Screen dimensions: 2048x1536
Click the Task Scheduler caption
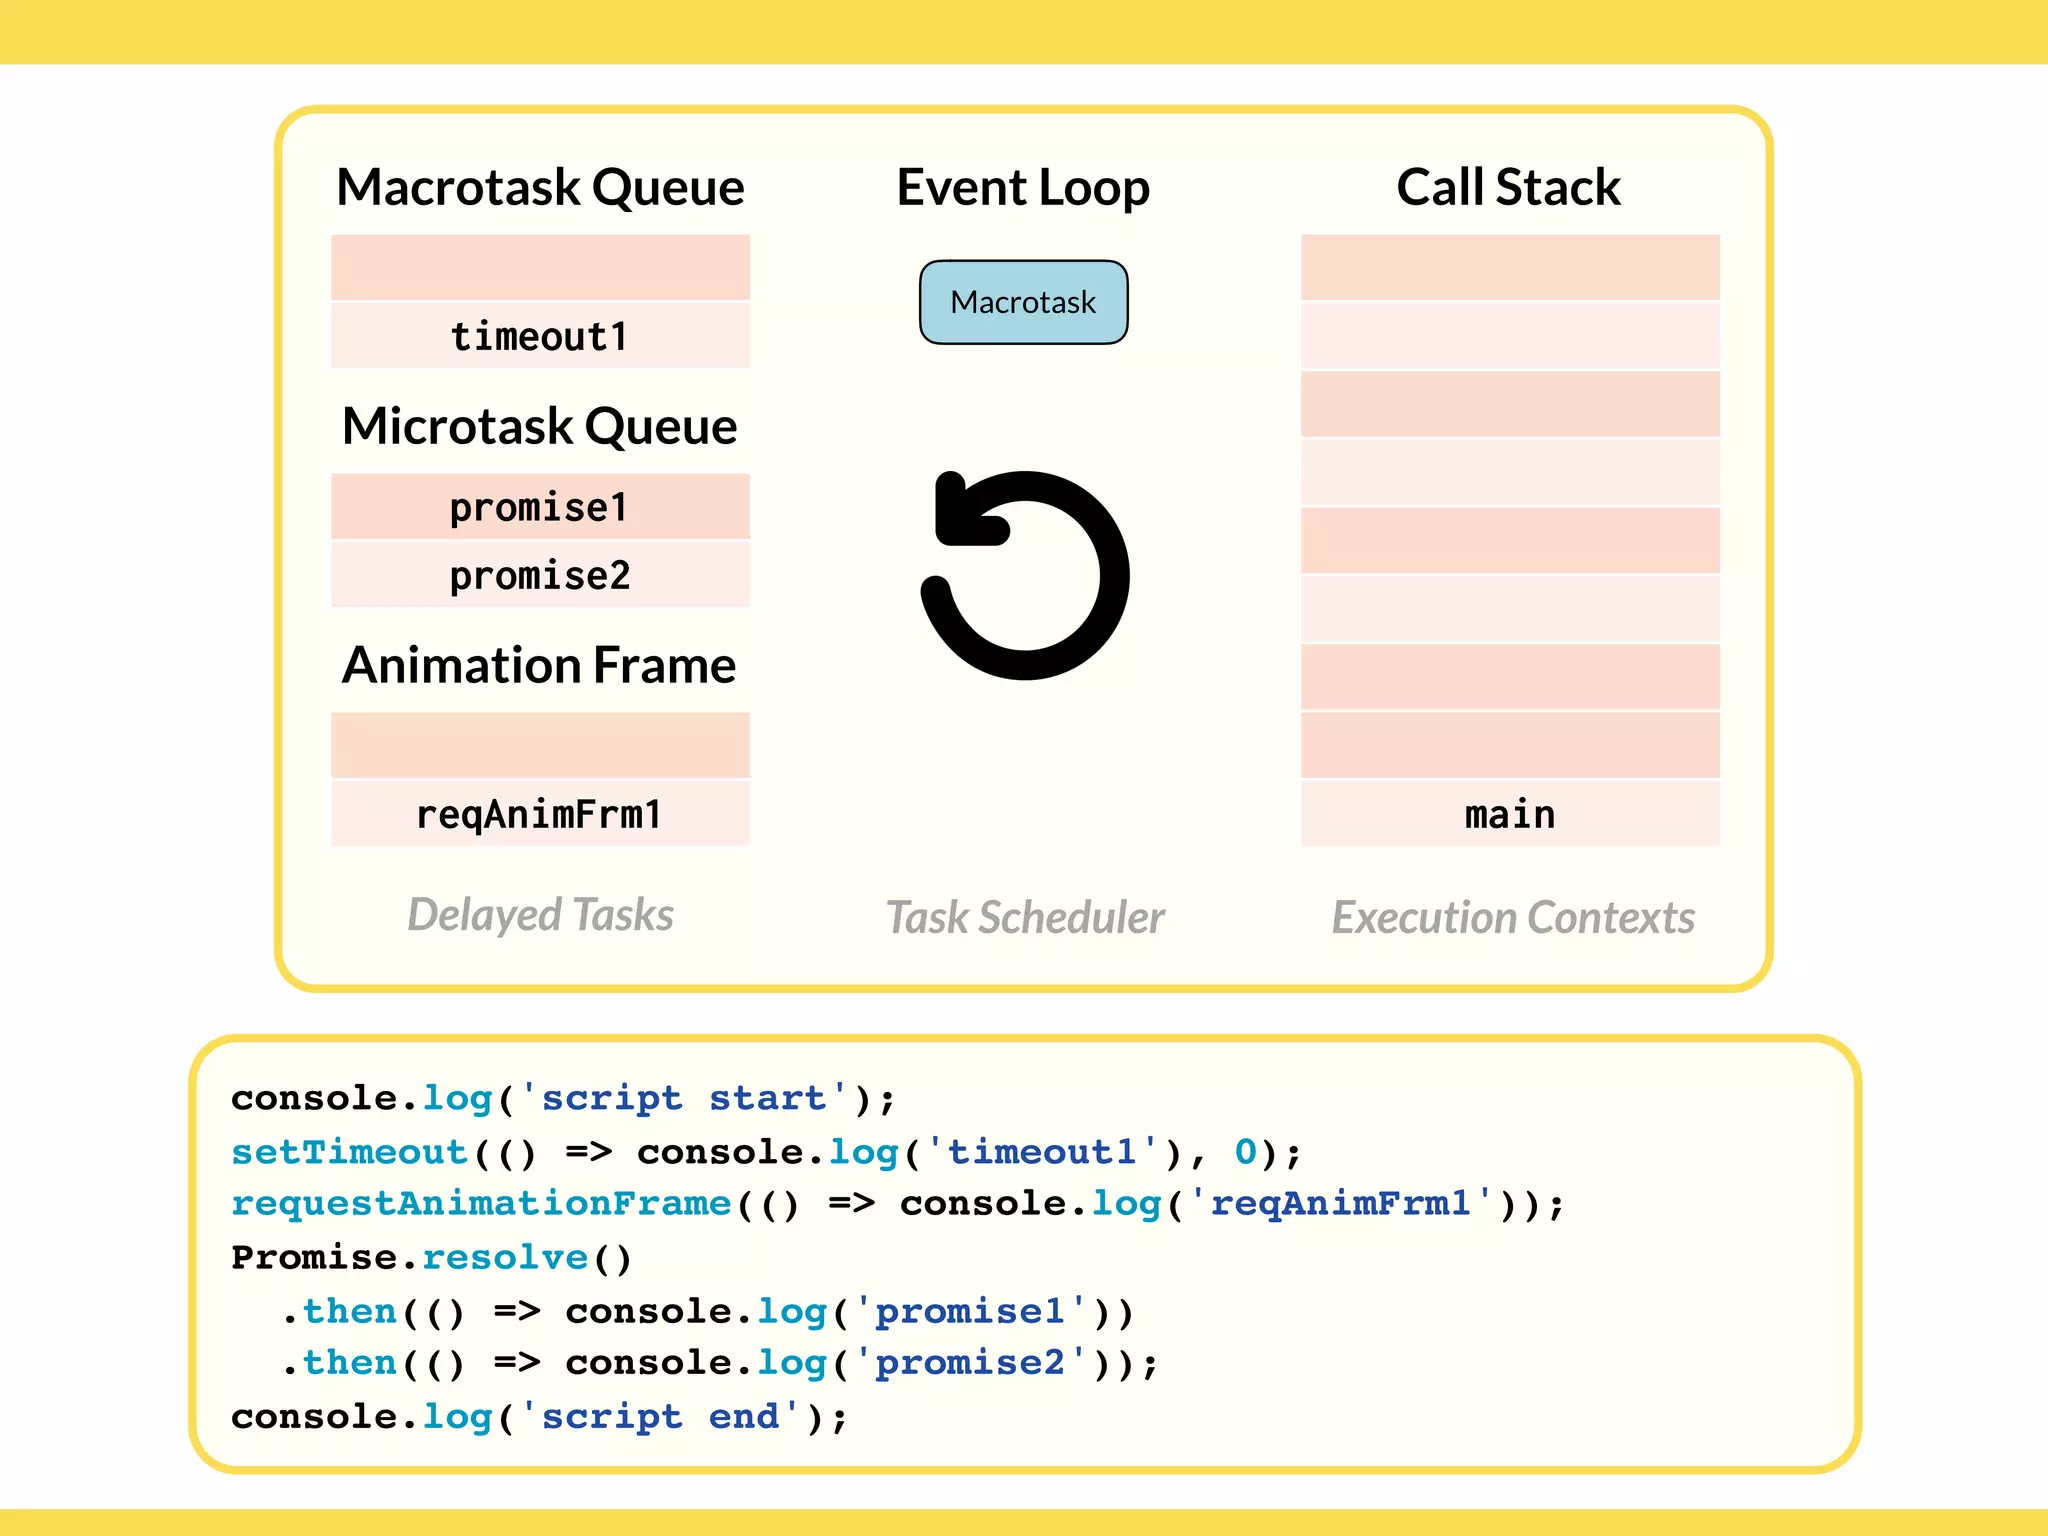click(1025, 917)
